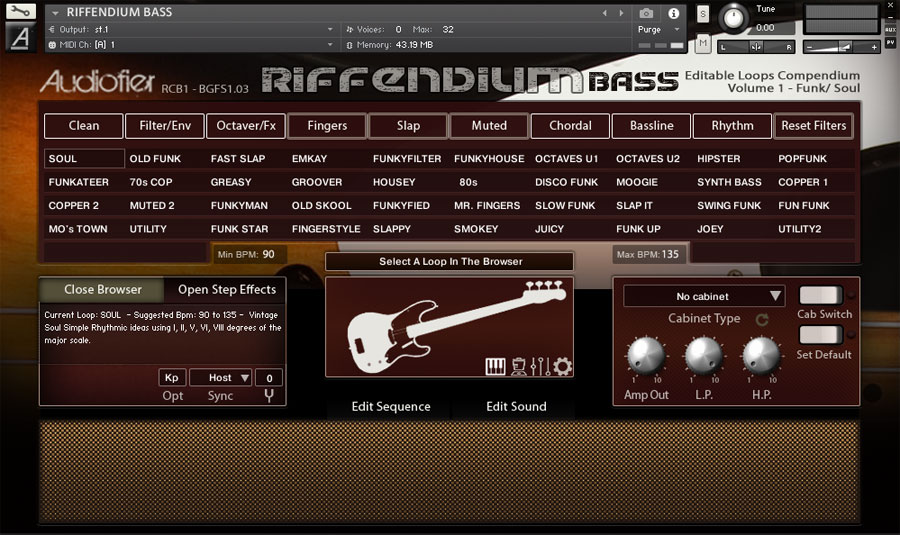
Task: Mute the instrument with M button
Action: tap(703, 44)
